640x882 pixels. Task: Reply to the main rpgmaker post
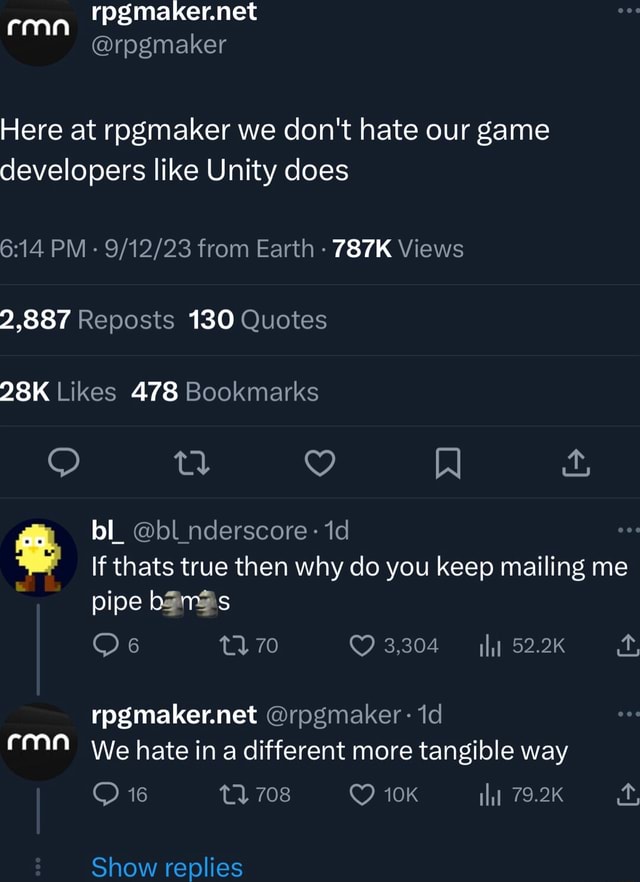pyautogui.click(x=64, y=462)
